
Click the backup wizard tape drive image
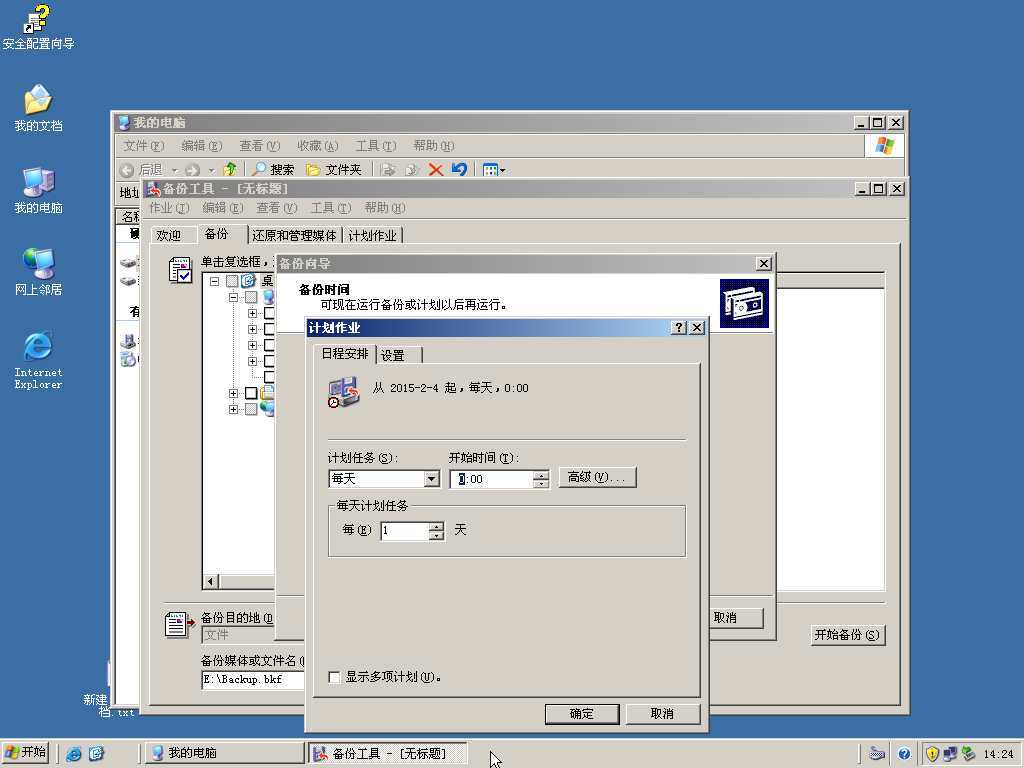pos(744,304)
